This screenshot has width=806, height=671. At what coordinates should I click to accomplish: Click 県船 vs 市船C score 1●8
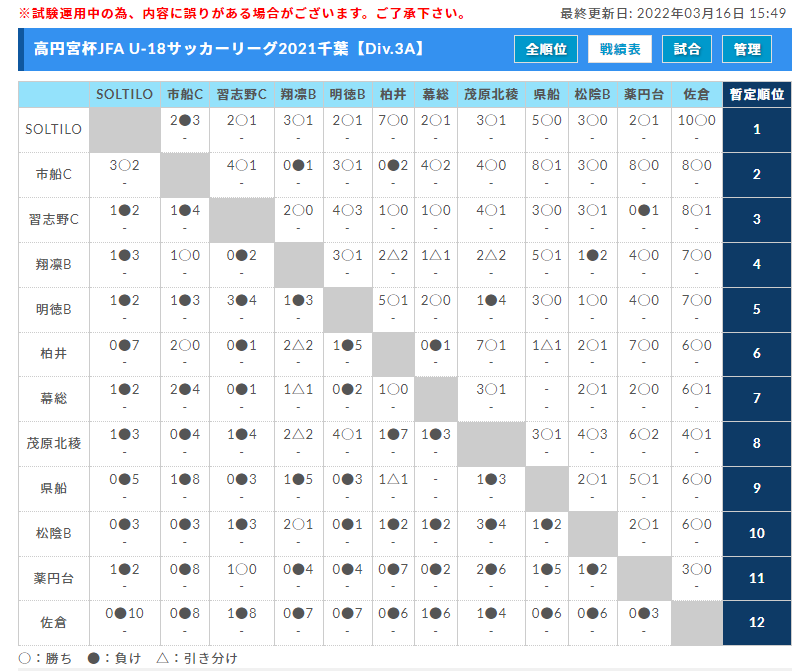[x=185, y=479]
